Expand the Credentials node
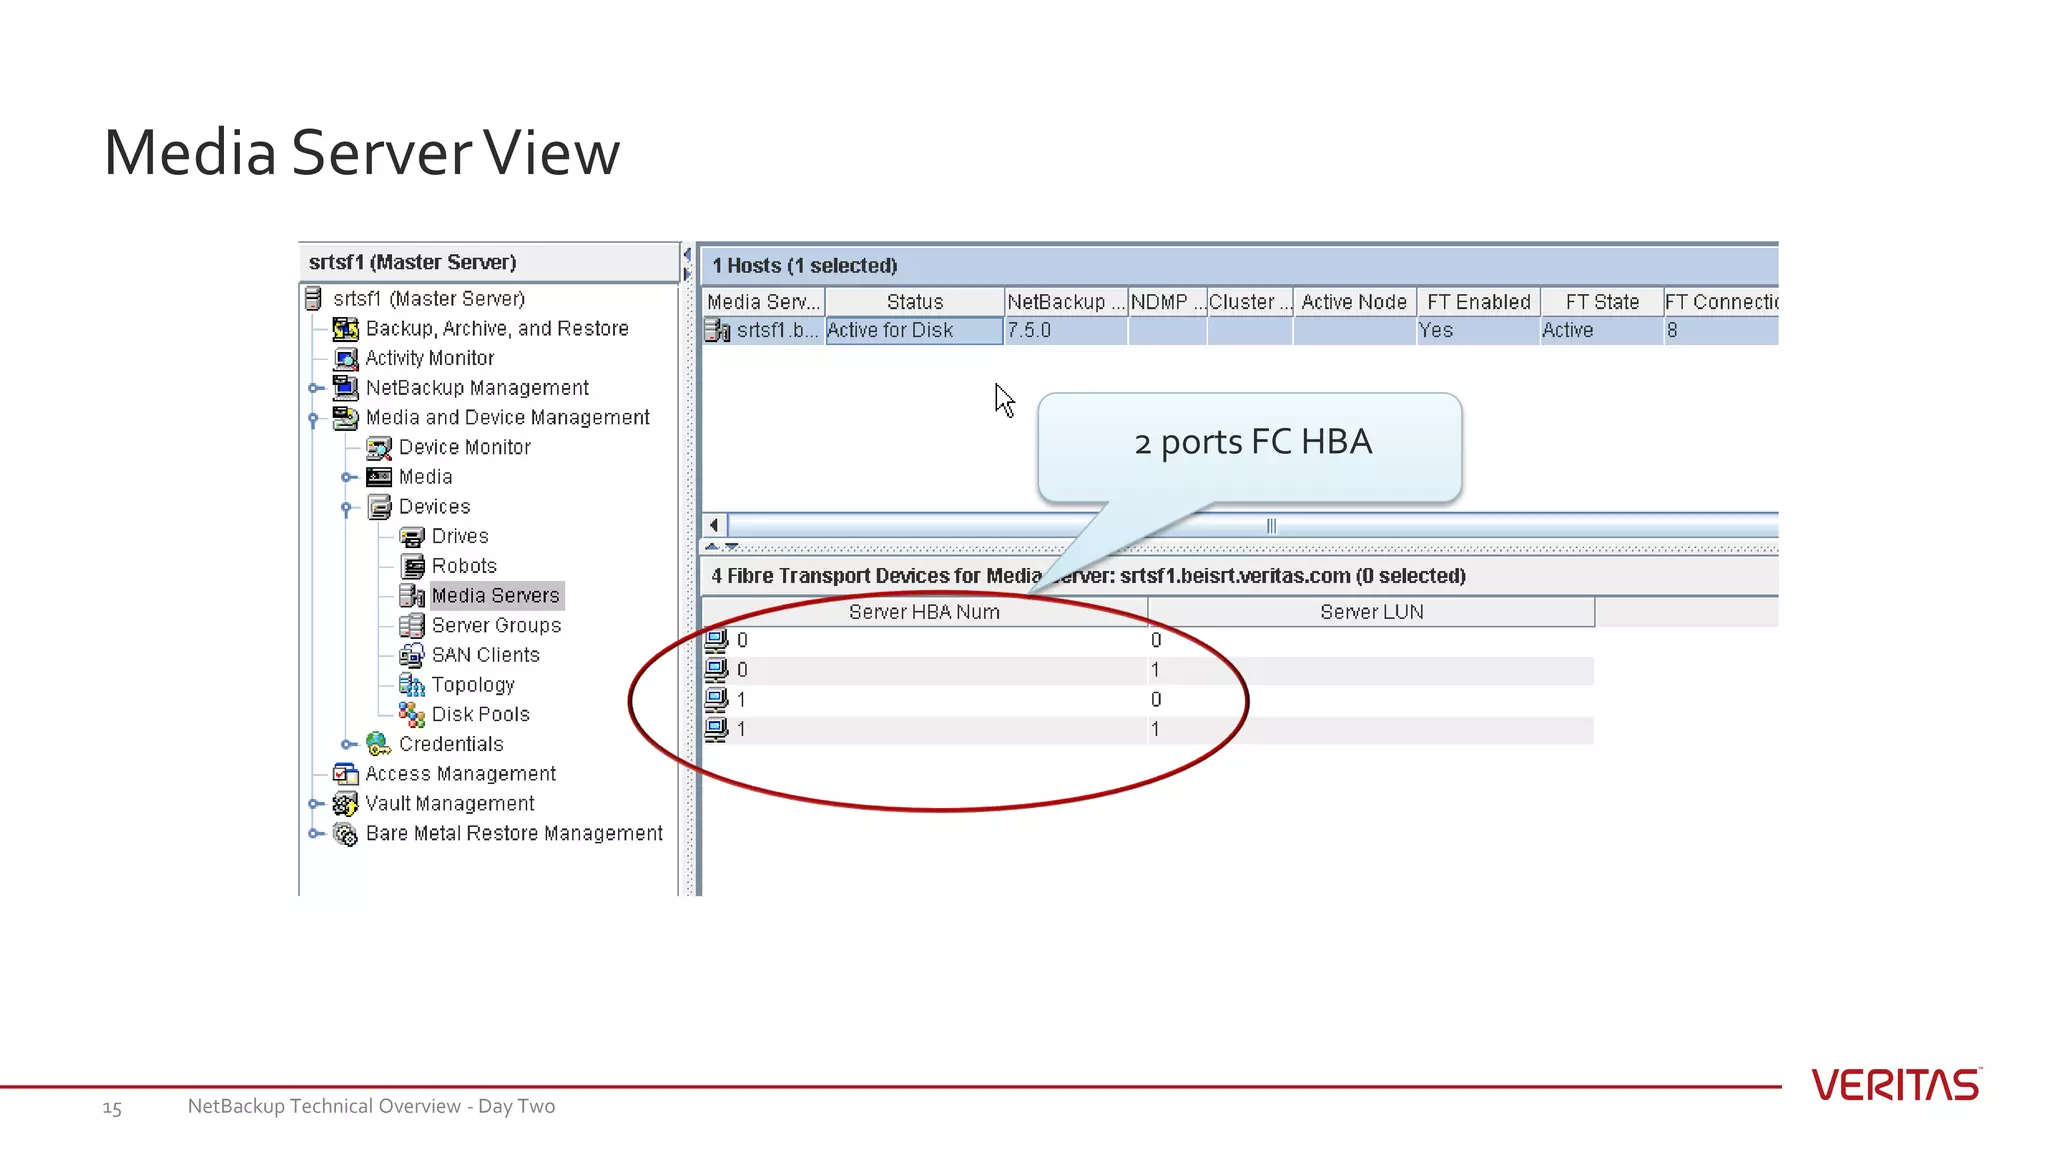This screenshot has height=1152, width=2048. tap(348, 744)
